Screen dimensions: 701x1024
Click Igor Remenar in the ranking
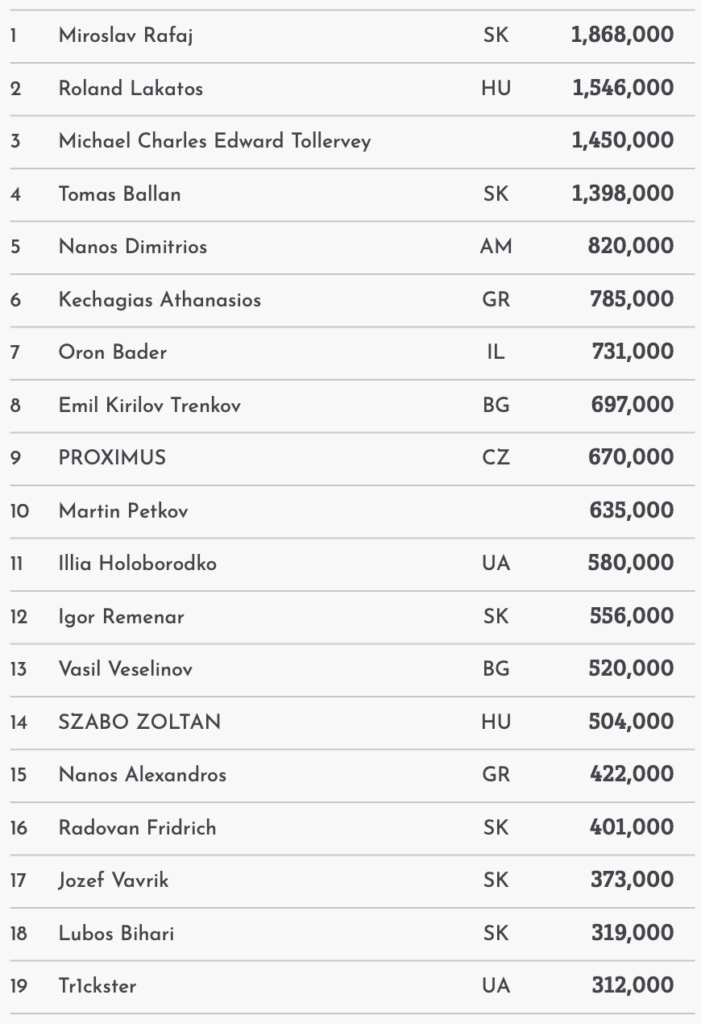pyautogui.click(x=121, y=617)
